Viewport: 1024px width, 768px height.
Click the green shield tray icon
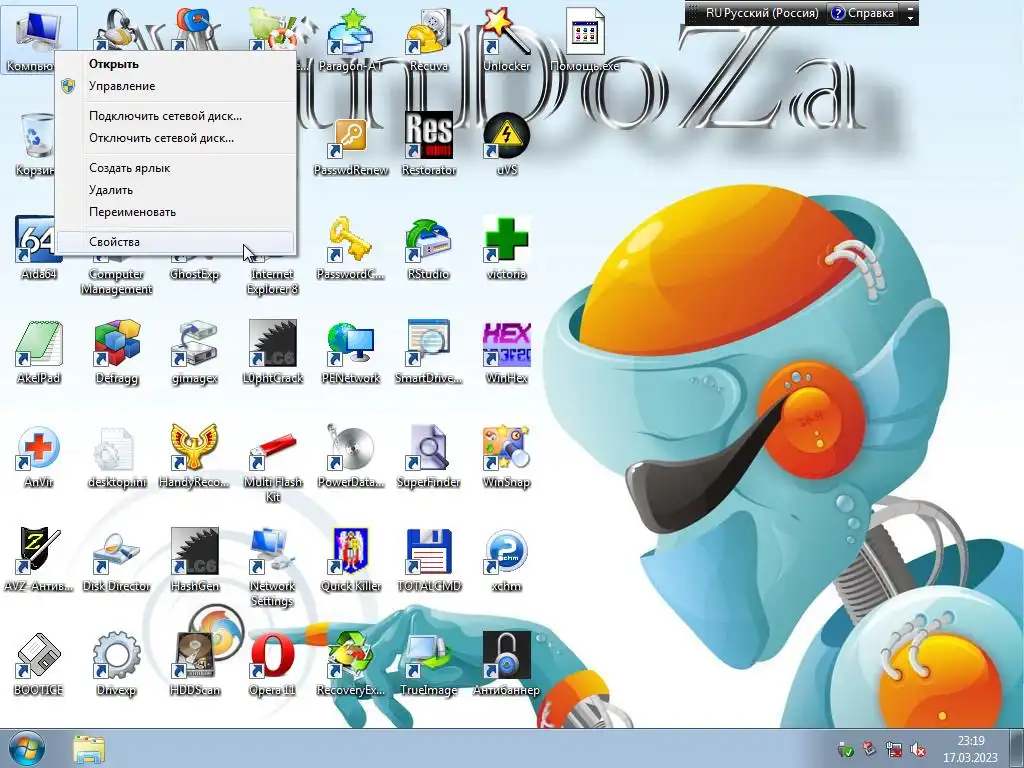coord(846,750)
